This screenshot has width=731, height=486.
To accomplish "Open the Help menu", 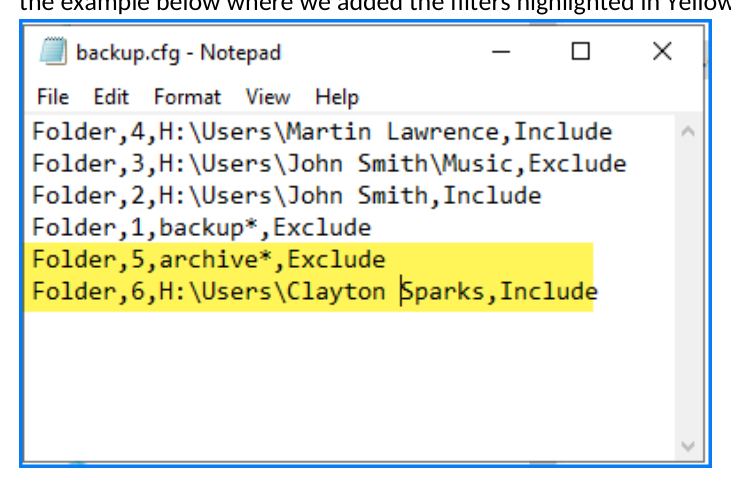I will pyautogui.click(x=337, y=97).
